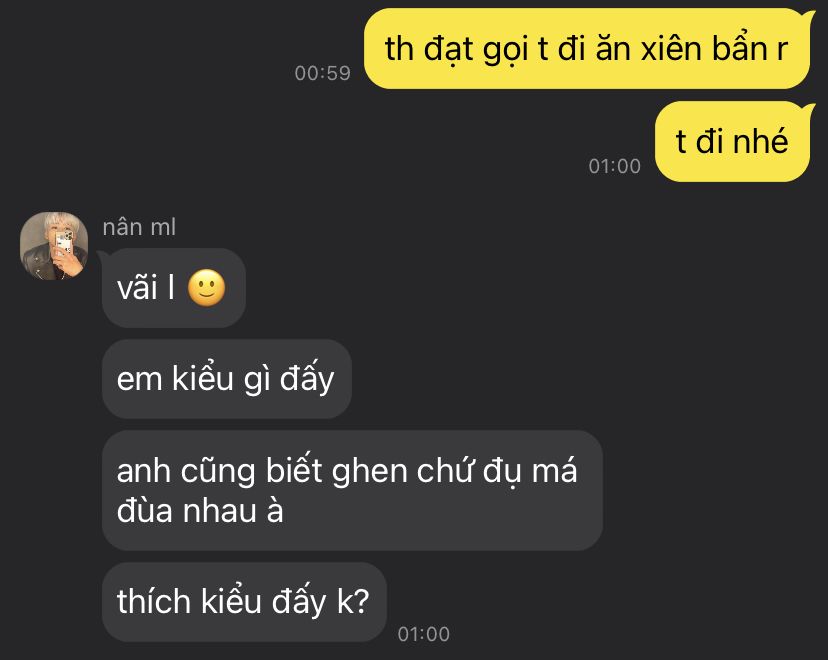Tap the yellow message about eating xiên bẩn
This screenshot has width=828, height=660.
click(587, 49)
